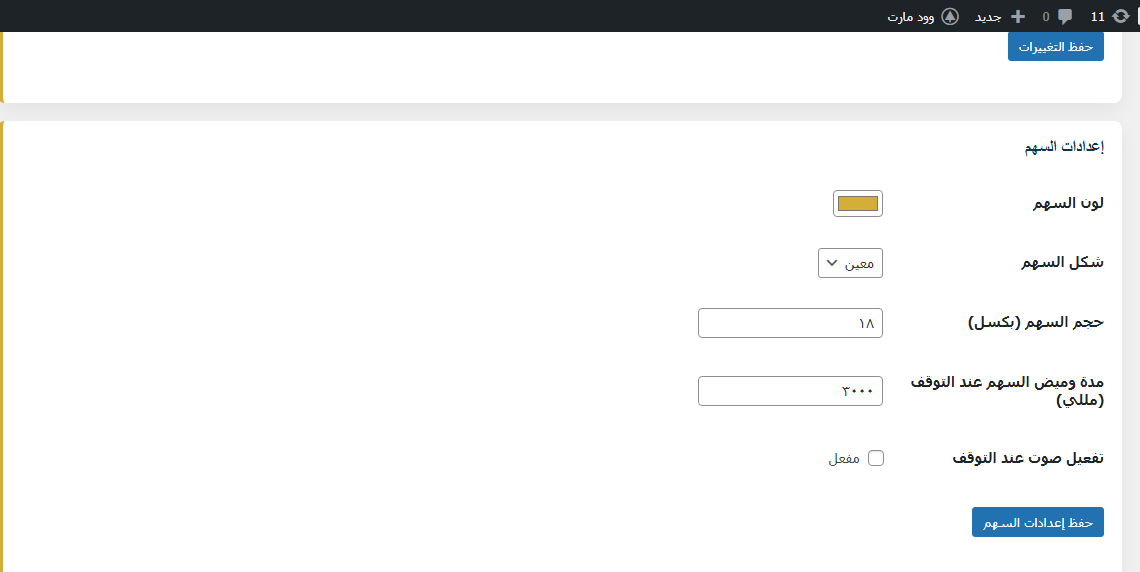
Task: Click the plus icon beside جديد
Action: click(1018, 16)
